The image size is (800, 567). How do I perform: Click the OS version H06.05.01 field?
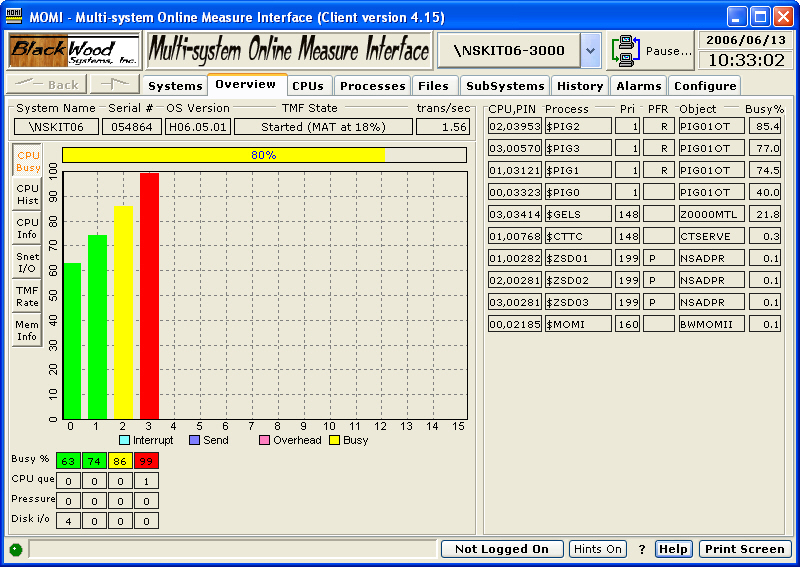197,127
